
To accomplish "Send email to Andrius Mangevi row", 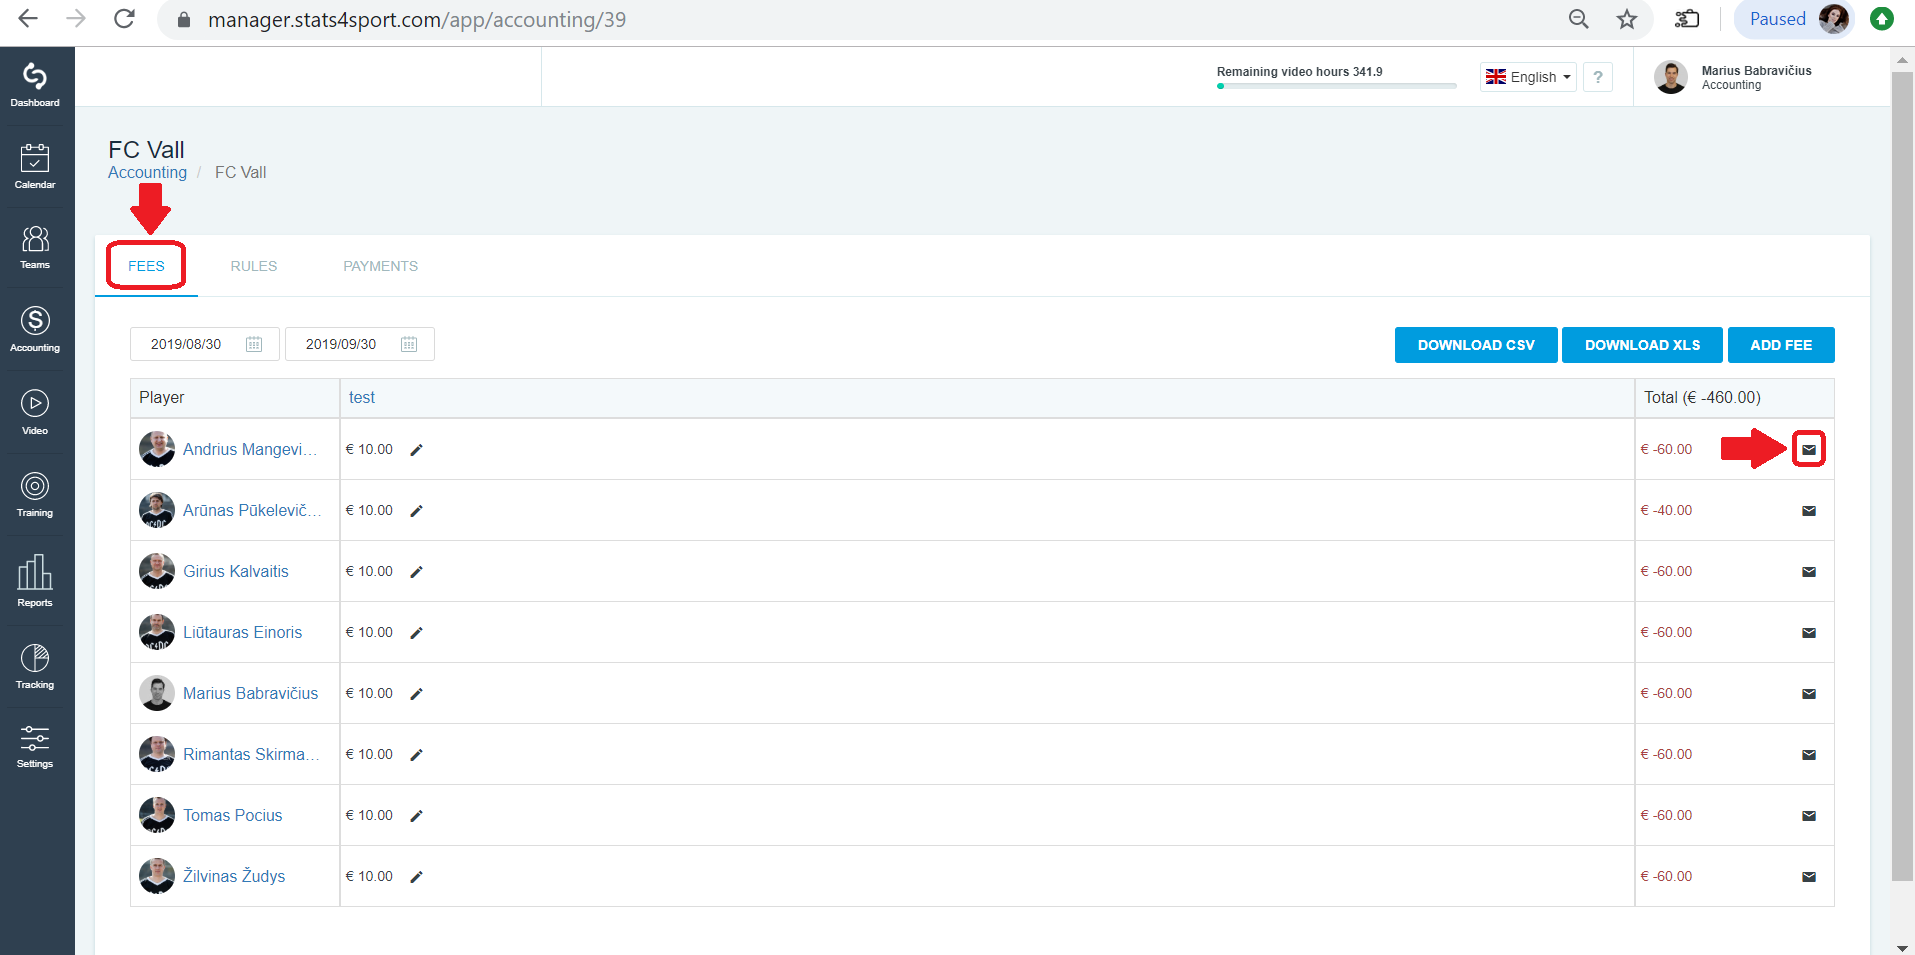I will [x=1809, y=450].
